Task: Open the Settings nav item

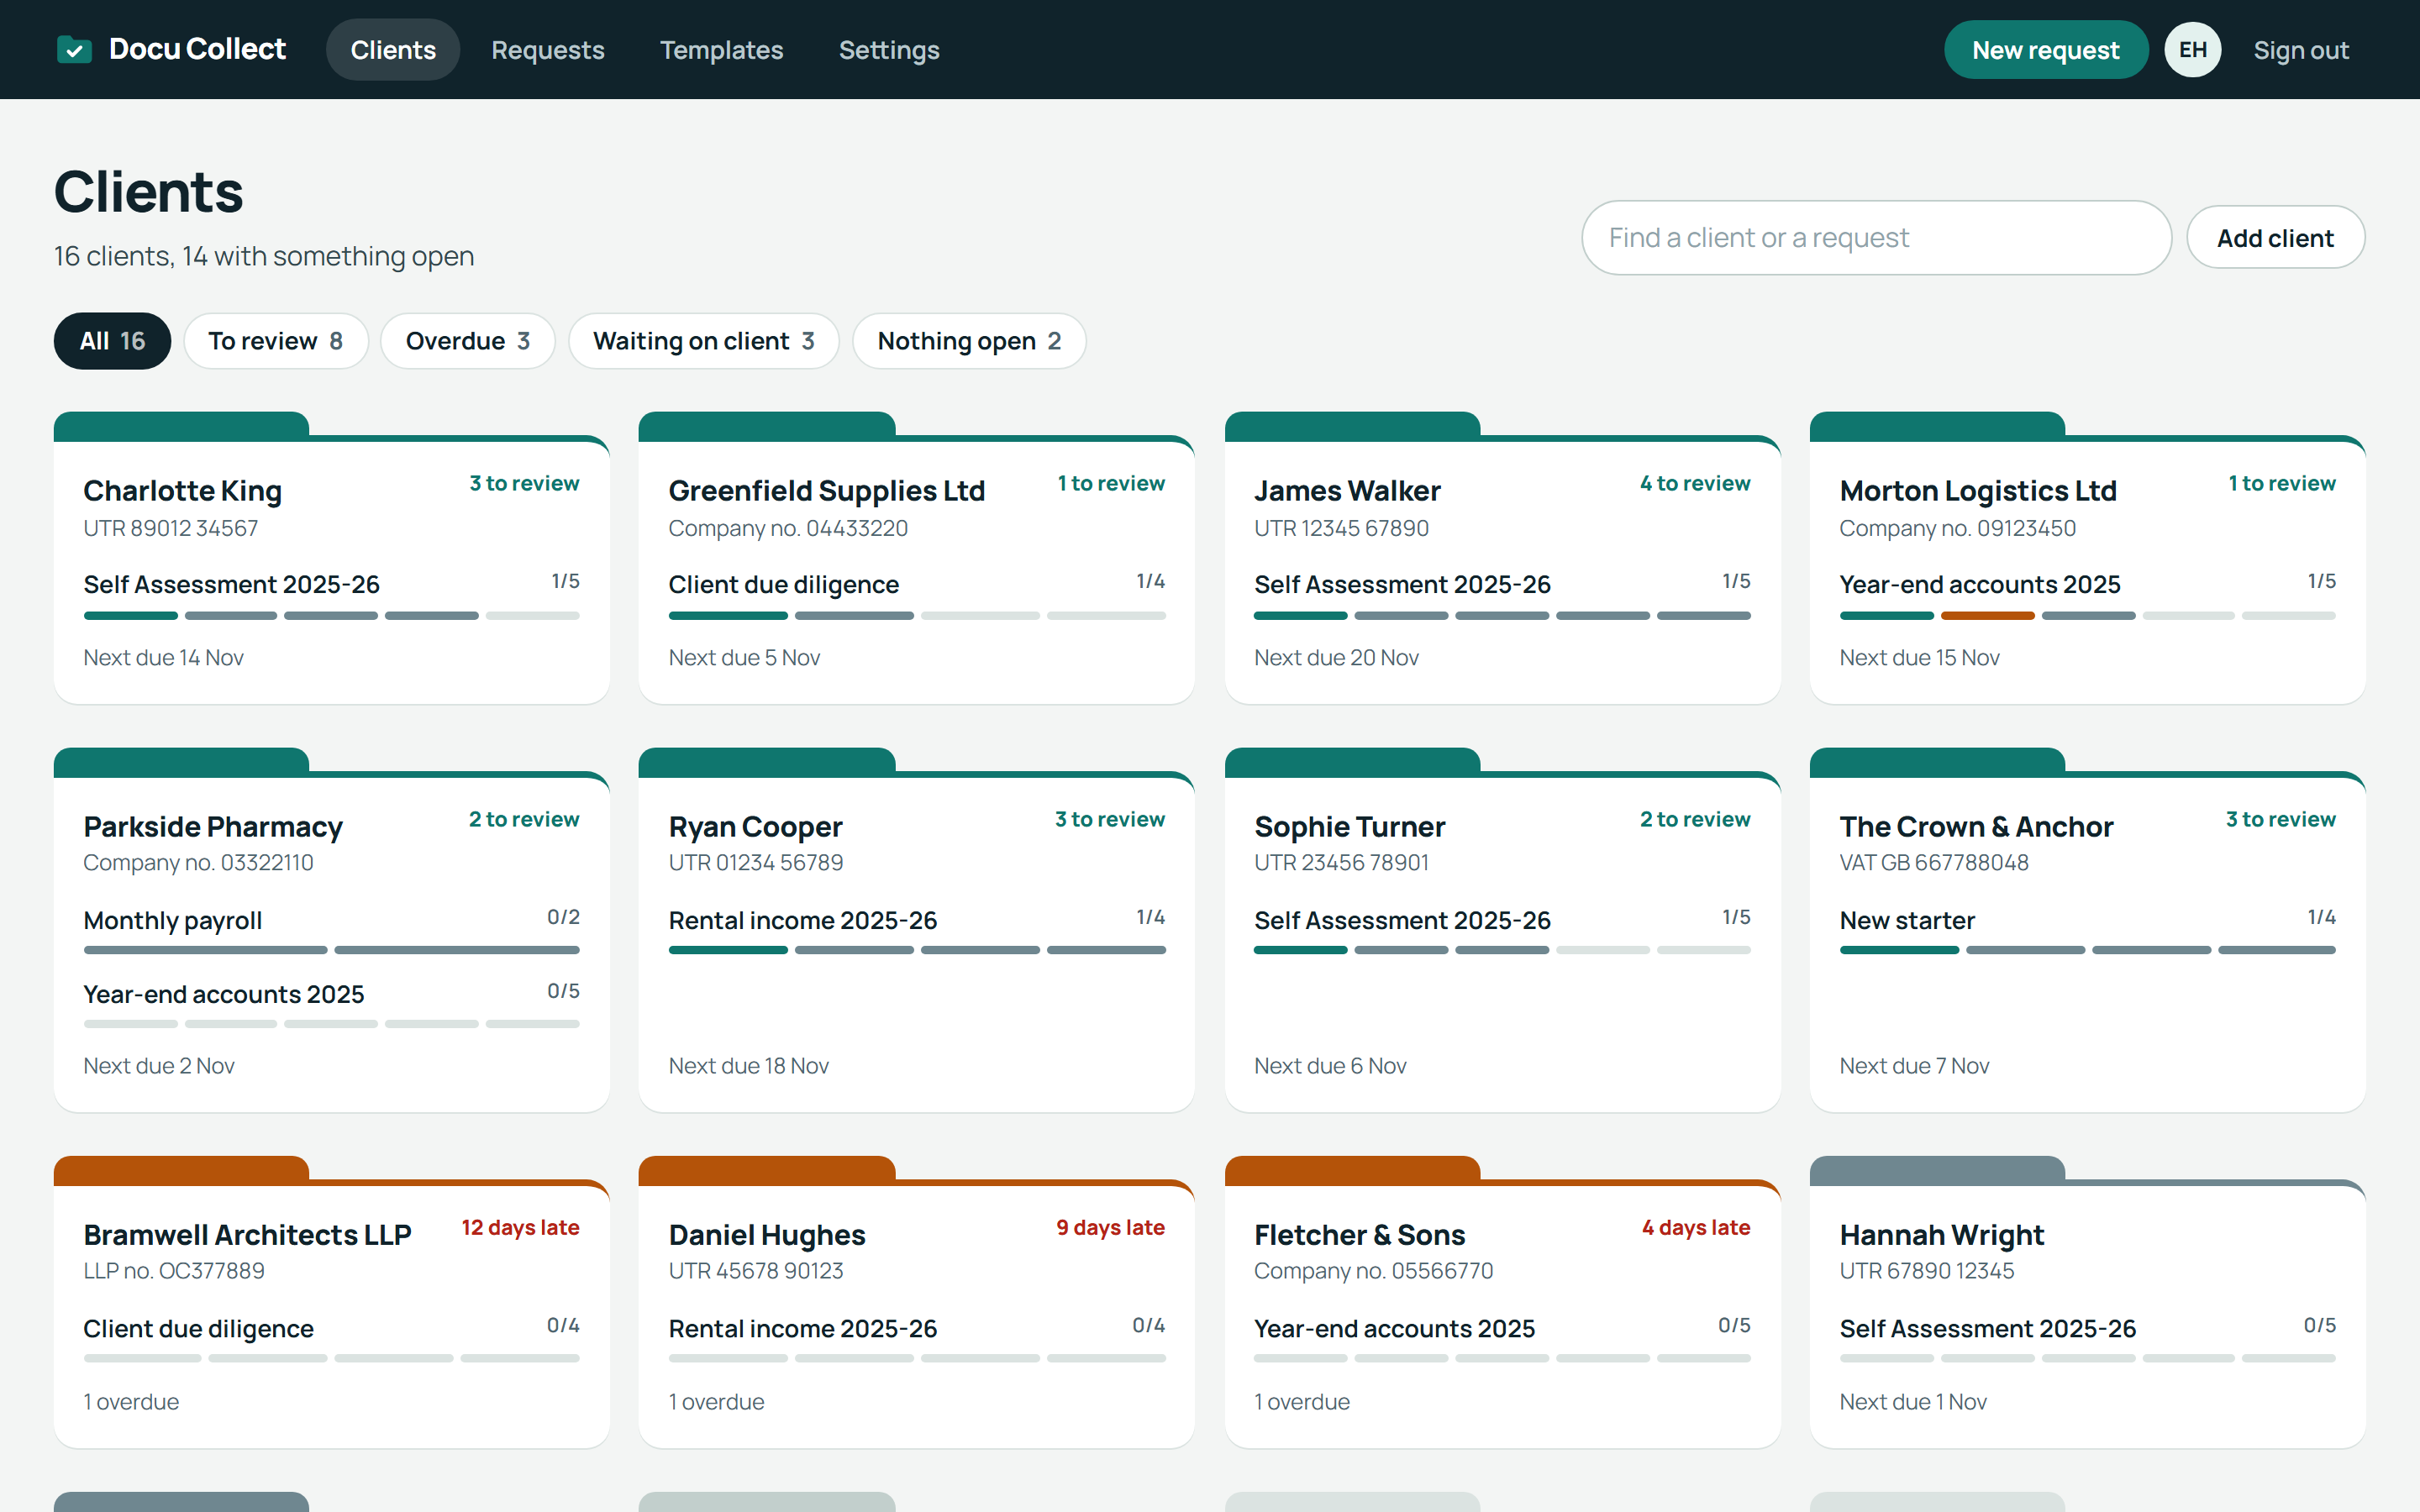Action: coord(889,50)
